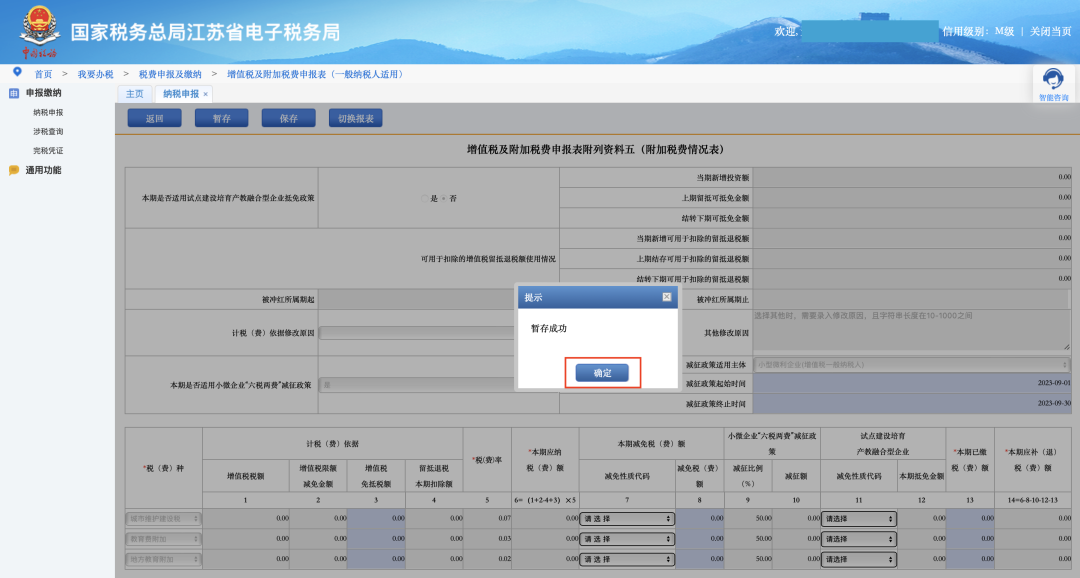Open the 减免政策适用主体 dropdown
Screen dimensions: 1080x578
[x=910, y=365]
